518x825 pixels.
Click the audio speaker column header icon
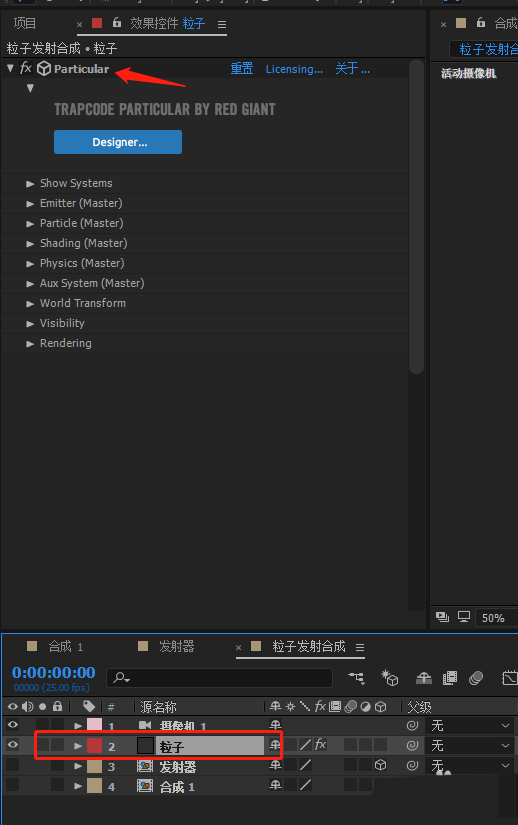tap(28, 706)
